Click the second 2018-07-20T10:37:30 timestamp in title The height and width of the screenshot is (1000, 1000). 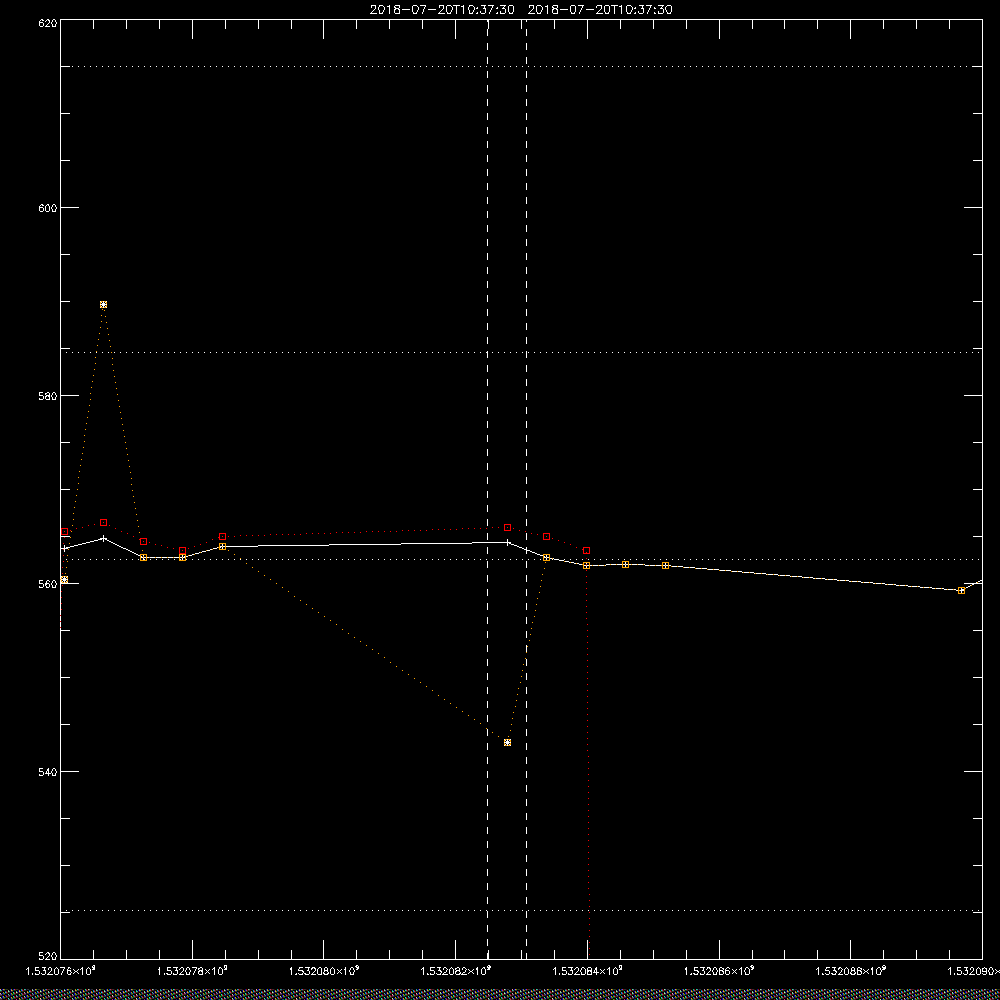(x=600, y=10)
